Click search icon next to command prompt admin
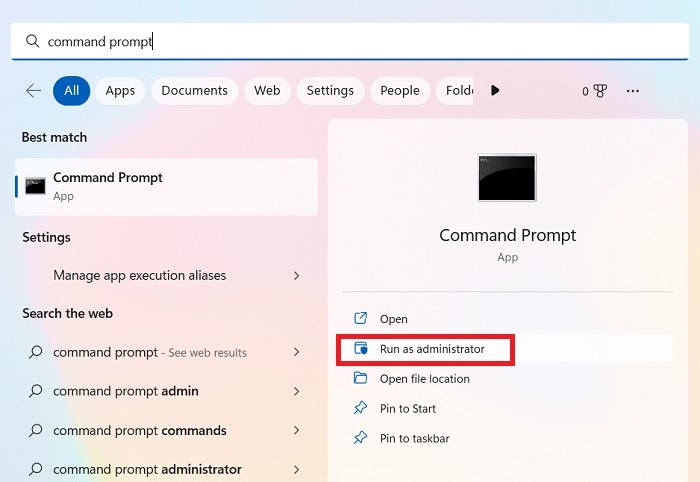Viewport: 700px width, 482px height. pyautogui.click(x=35, y=391)
